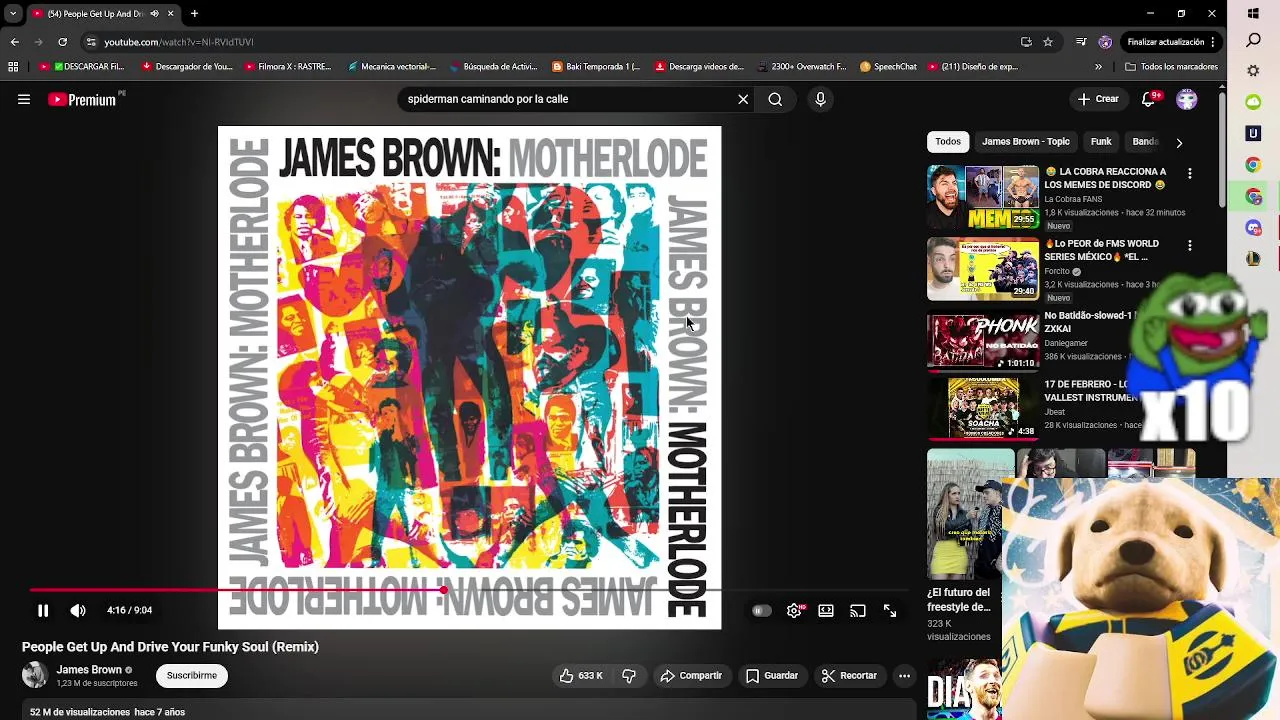Select the Todos filter chip

pos(948,142)
